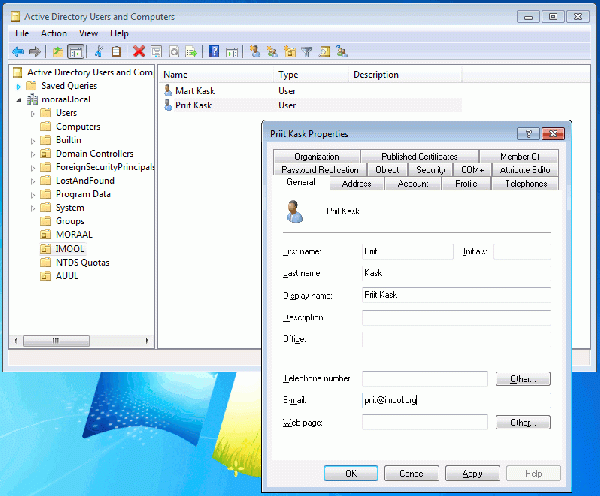This screenshot has width=600, height=496.
Task: Toggle the Show/Hide Console Tree toolbar icon
Action: pos(75,52)
